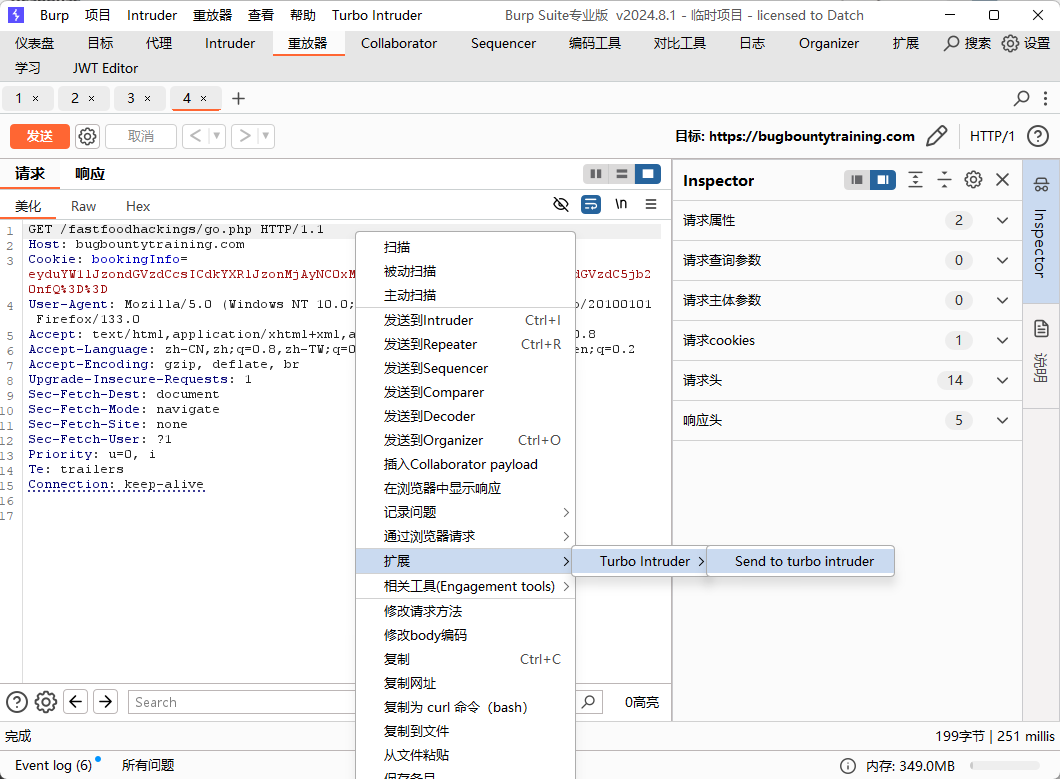
Task: Close Repeater tab 3
Action: [147, 99]
